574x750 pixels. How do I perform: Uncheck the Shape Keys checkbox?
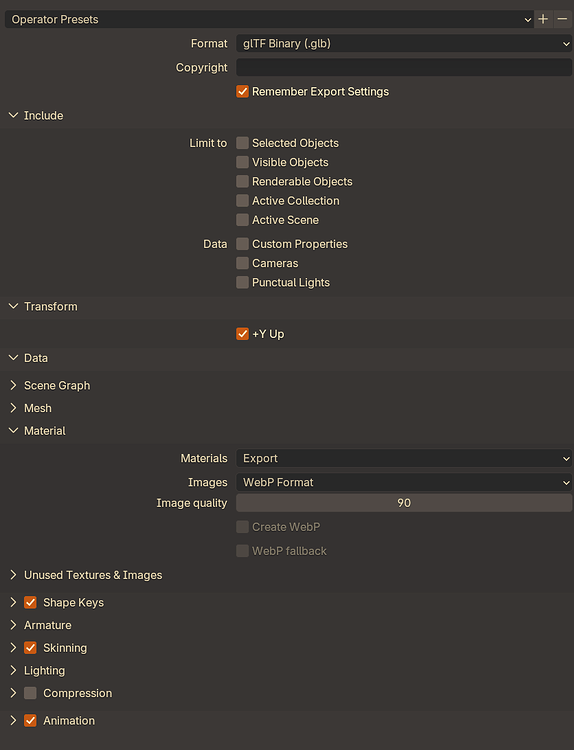30,602
